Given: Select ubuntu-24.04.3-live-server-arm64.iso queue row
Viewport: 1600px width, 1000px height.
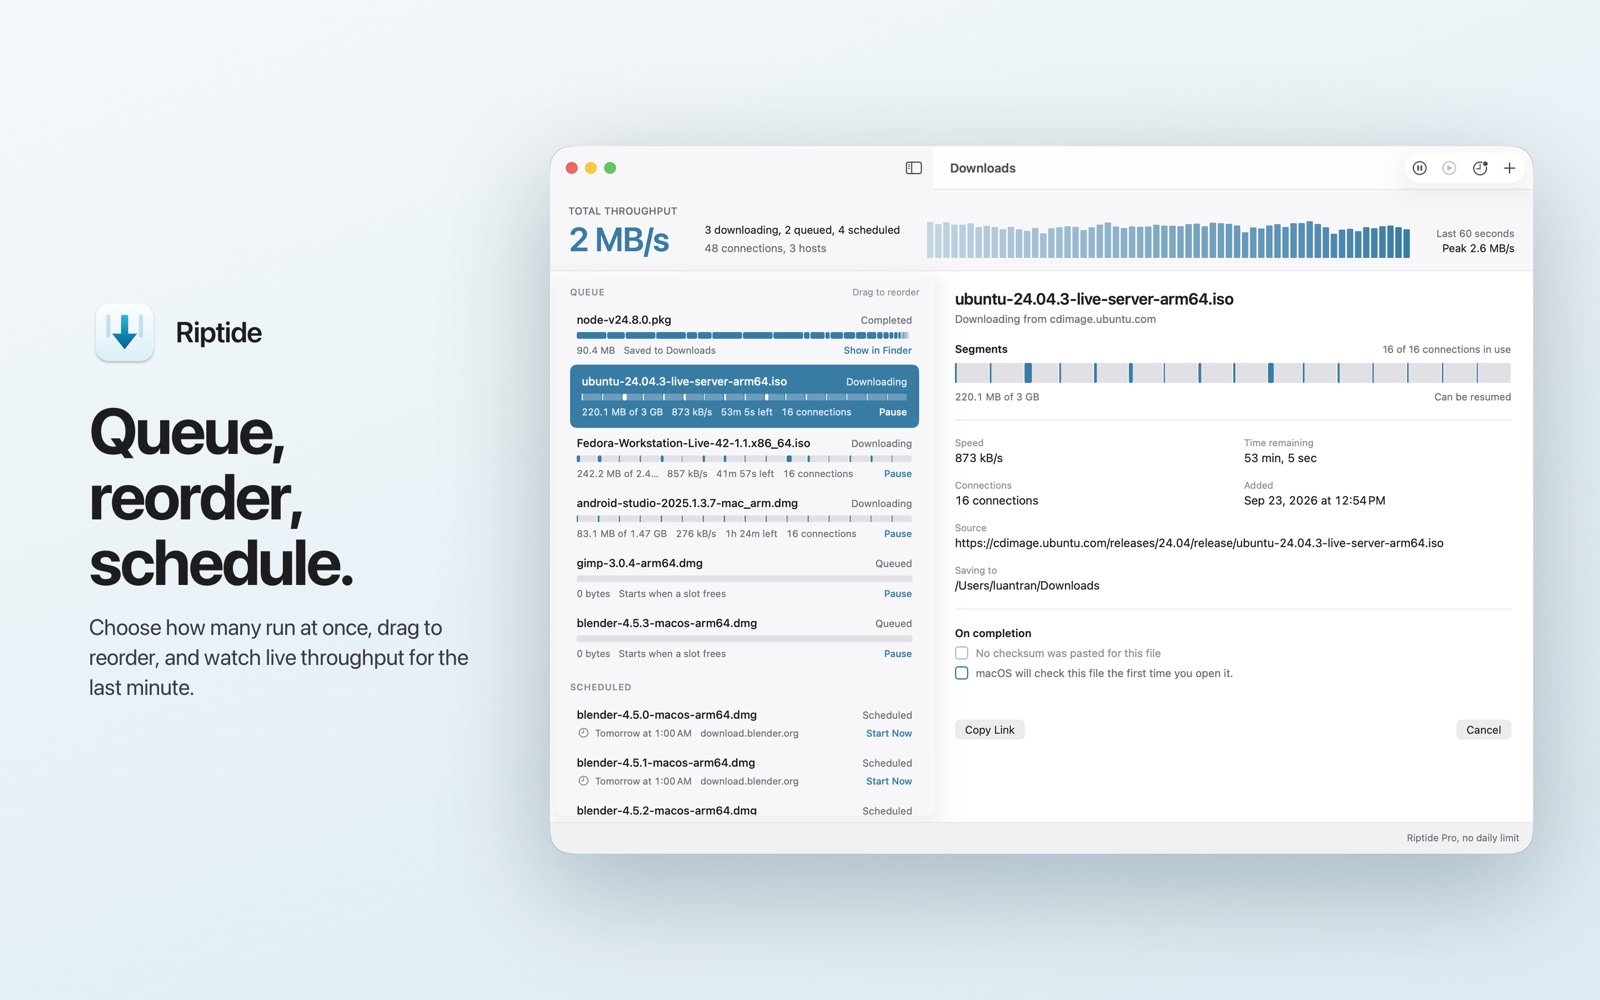Looking at the screenshot, I should (x=744, y=396).
